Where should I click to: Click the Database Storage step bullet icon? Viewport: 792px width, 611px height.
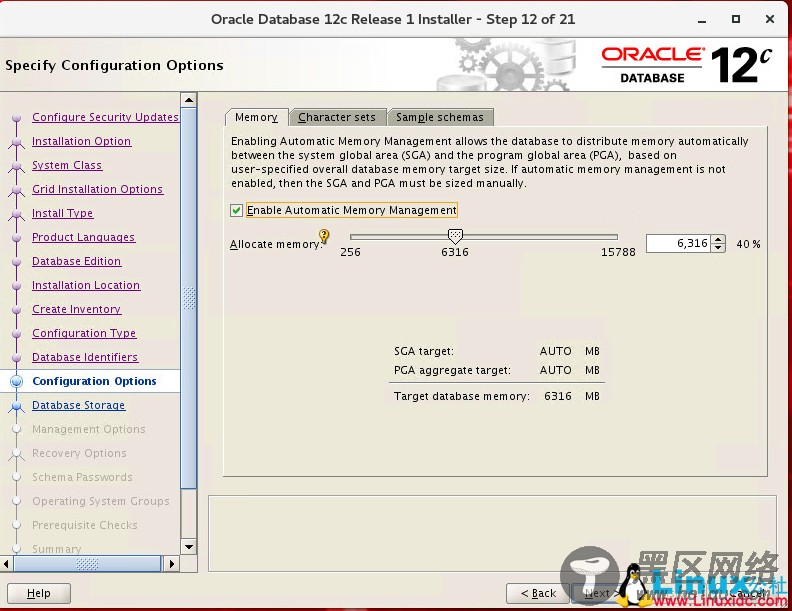[x=17, y=405]
